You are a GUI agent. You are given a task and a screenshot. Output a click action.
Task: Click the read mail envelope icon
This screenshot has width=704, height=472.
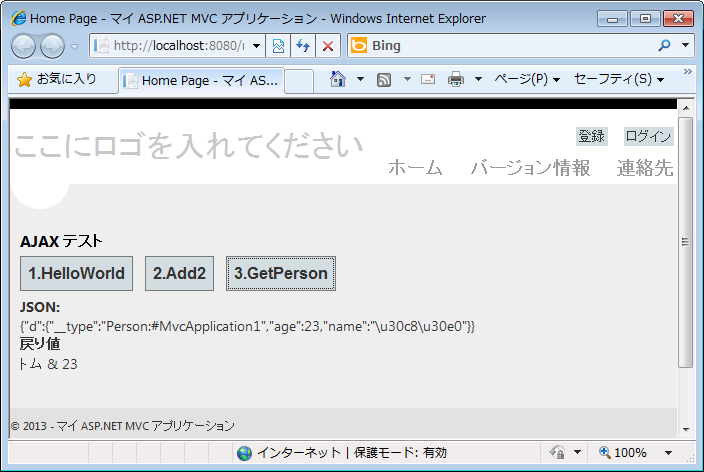(x=428, y=79)
